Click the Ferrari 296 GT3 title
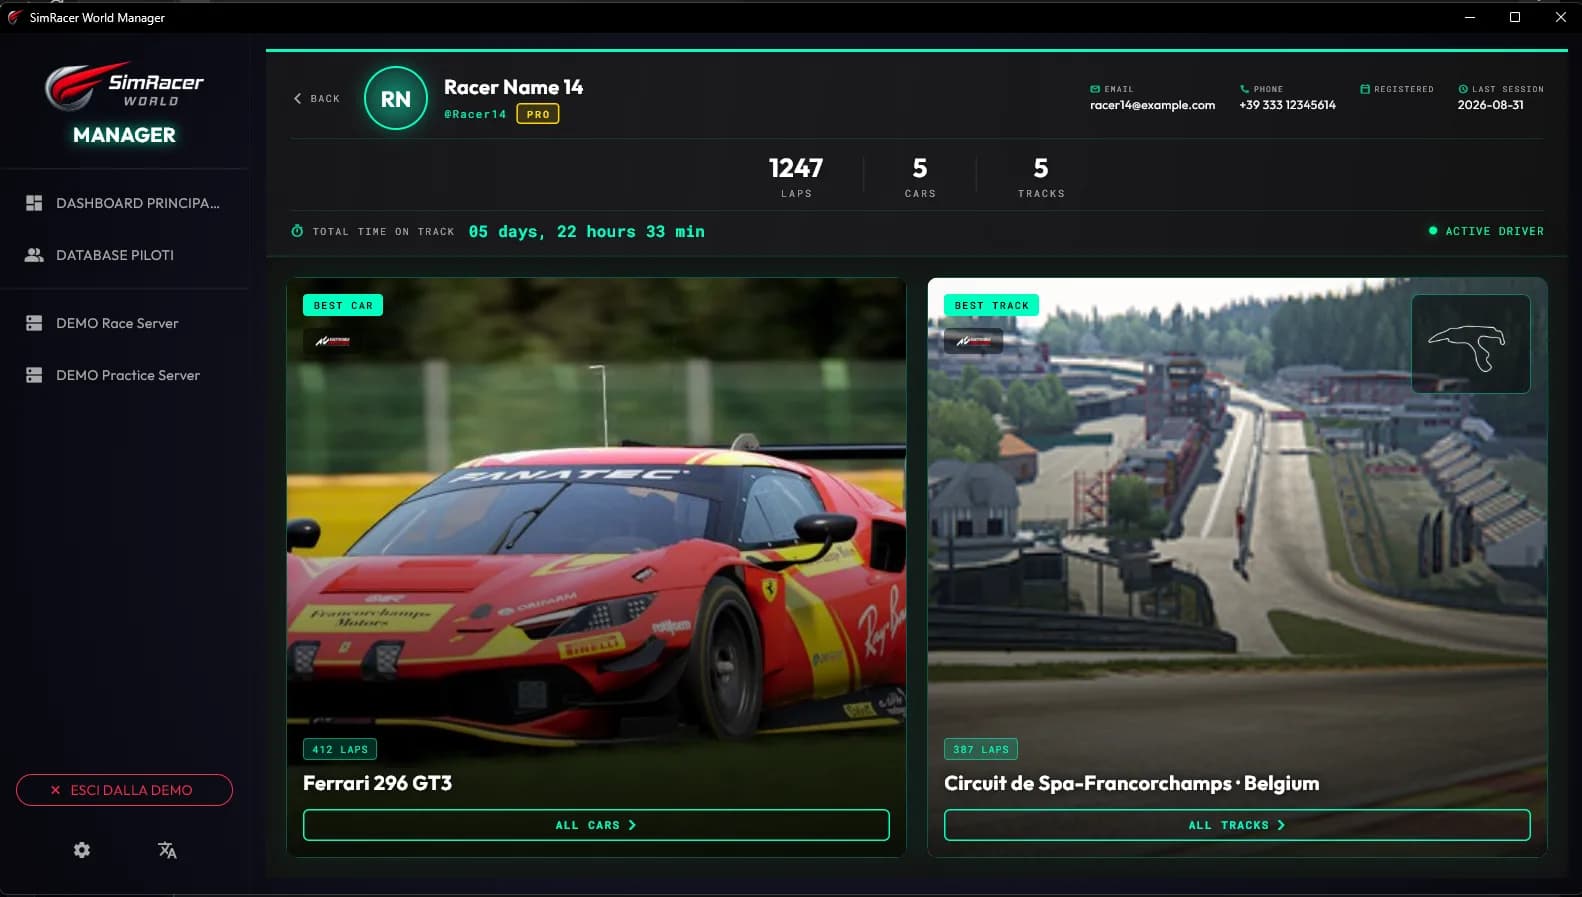This screenshot has width=1582, height=897. click(x=377, y=783)
